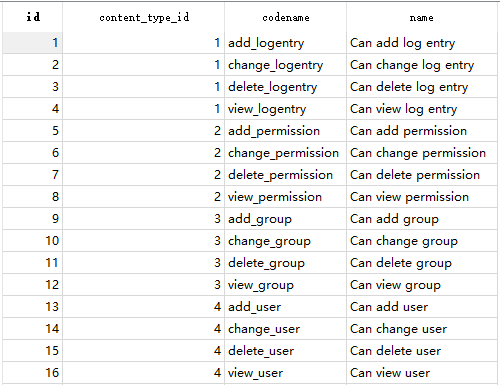Select the Can delete user cell
This screenshot has height=385, width=500.
(422, 351)
